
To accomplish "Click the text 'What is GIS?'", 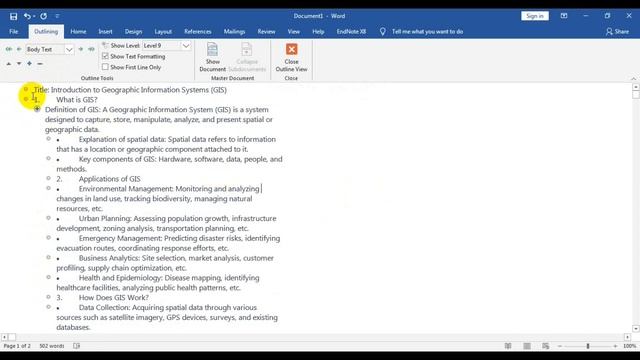I will pos(77,100).
